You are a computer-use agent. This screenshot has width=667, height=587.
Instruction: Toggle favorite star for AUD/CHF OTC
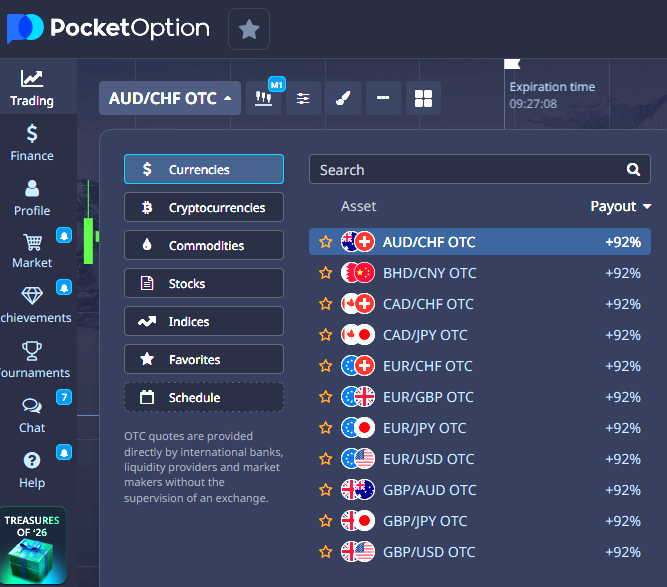click(x=326, y=242)
